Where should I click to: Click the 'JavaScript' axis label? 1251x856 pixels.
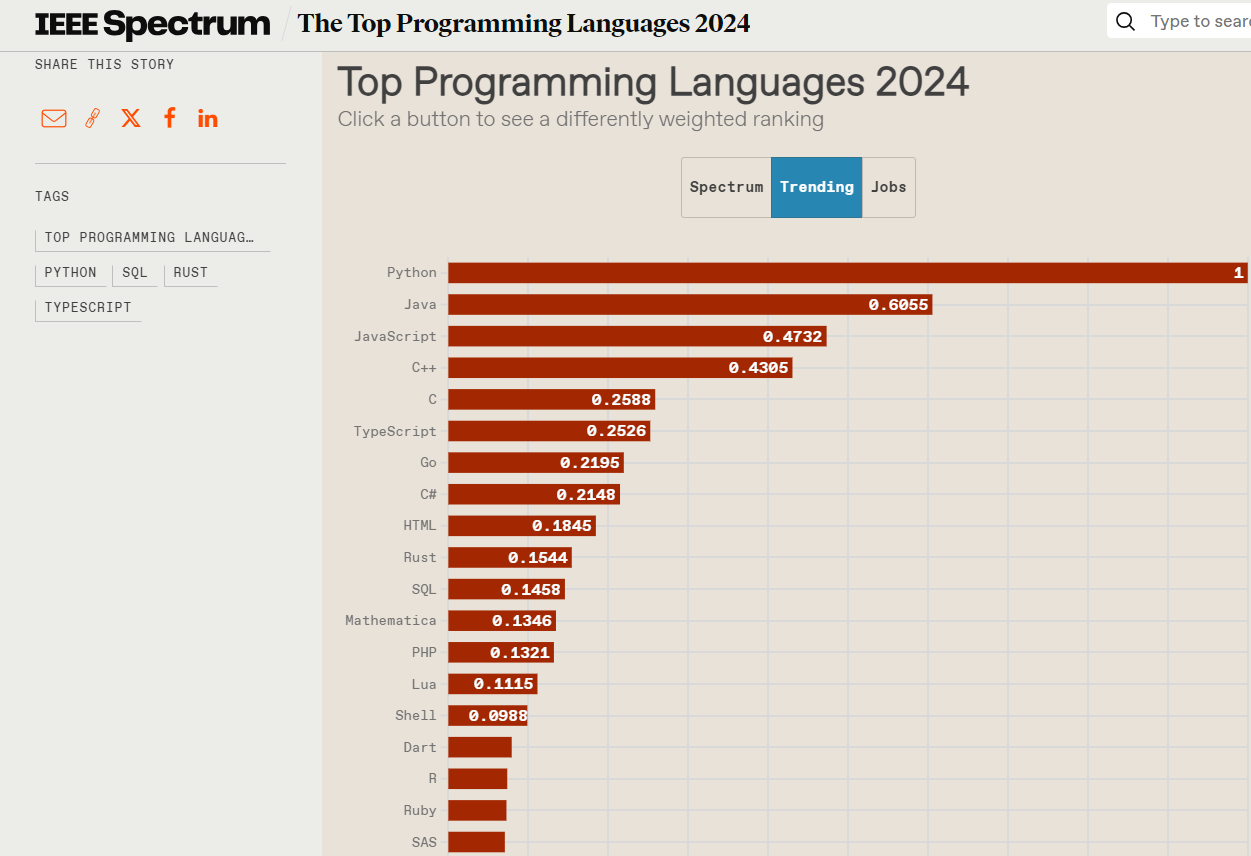396,337
